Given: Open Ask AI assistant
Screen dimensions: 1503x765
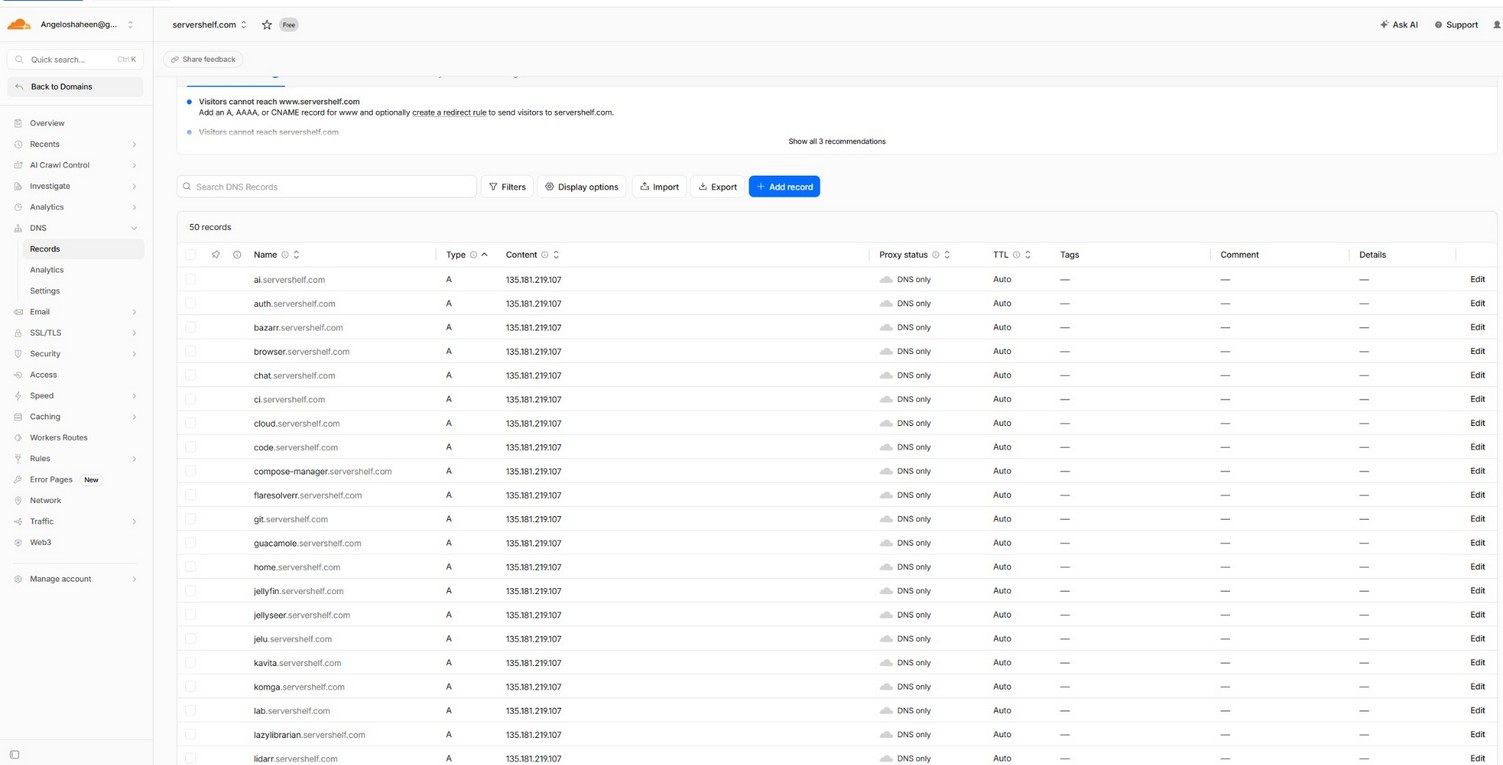Looking at the screenshot, I should [x=1399, y=25].
